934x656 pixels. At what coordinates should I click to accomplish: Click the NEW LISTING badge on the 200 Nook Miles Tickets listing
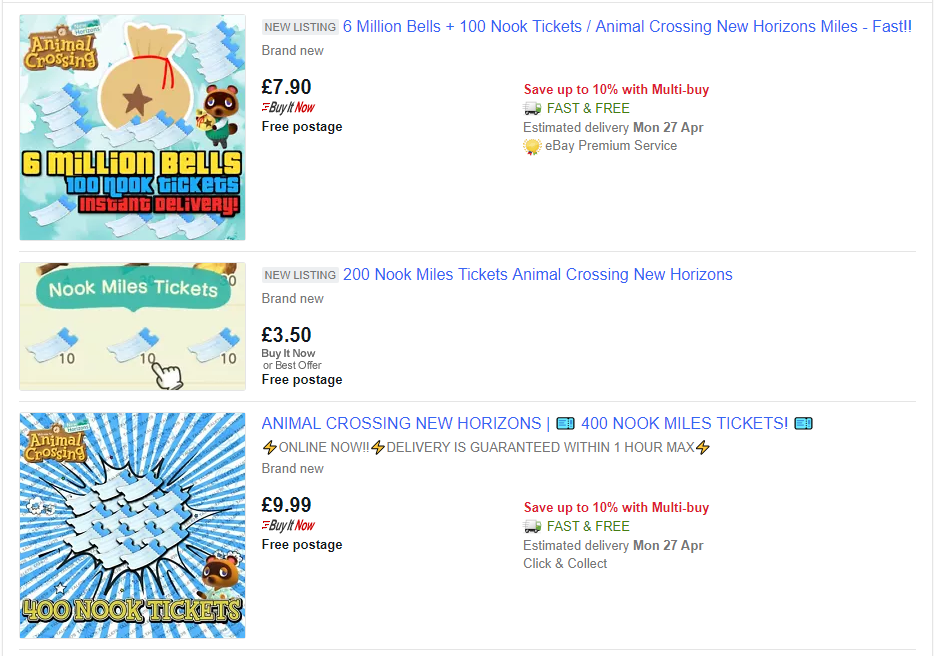coord(300,275)
